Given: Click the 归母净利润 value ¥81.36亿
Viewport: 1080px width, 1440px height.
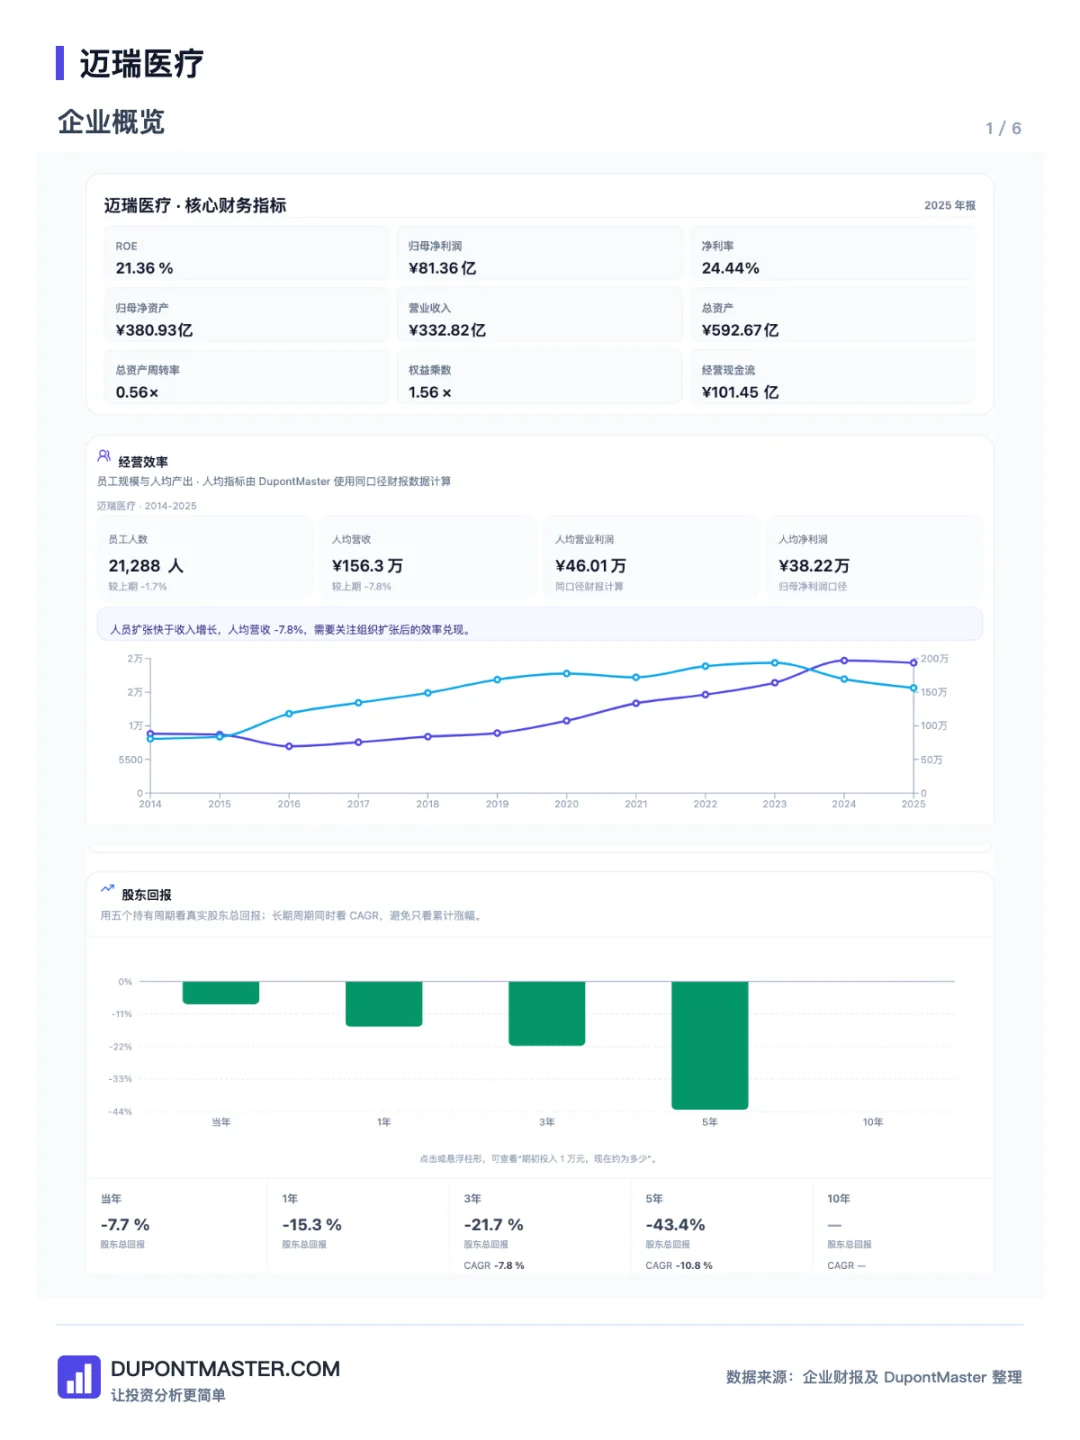Looking at the screenshot, I should pyautogui.click(x=442, y=268).
